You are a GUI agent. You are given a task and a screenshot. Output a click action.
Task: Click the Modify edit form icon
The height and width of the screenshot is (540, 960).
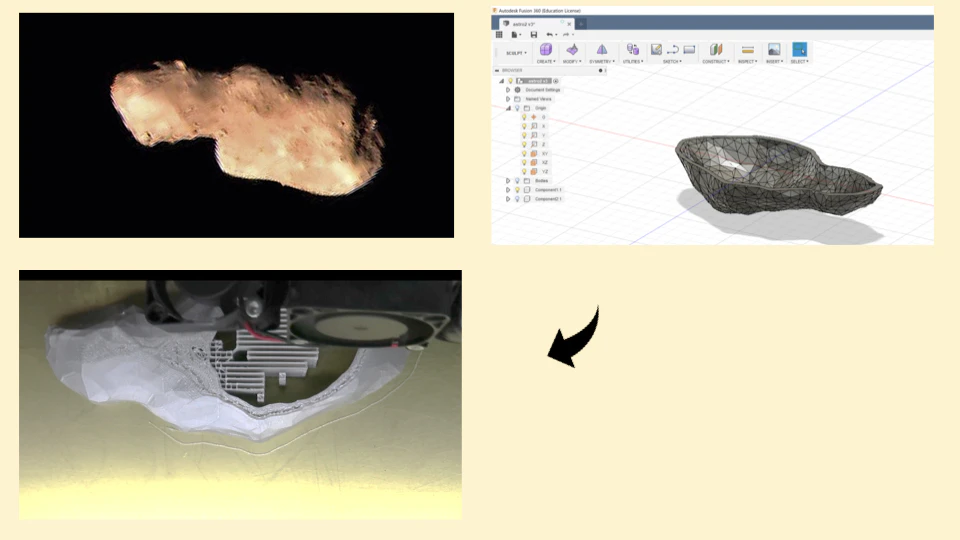(572, 50)
